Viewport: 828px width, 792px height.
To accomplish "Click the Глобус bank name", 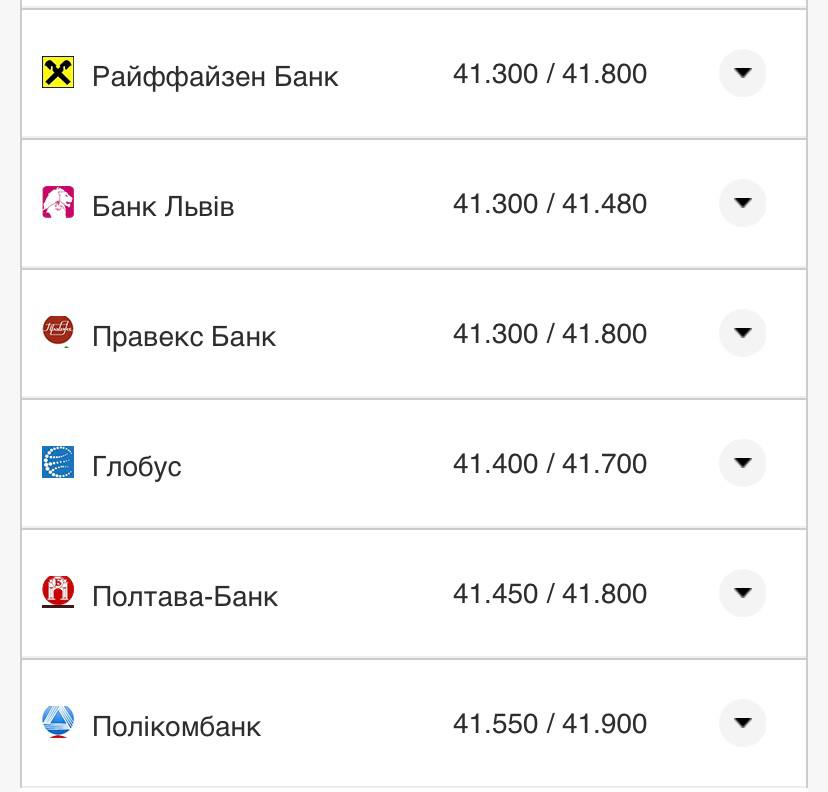I will 137,466.
